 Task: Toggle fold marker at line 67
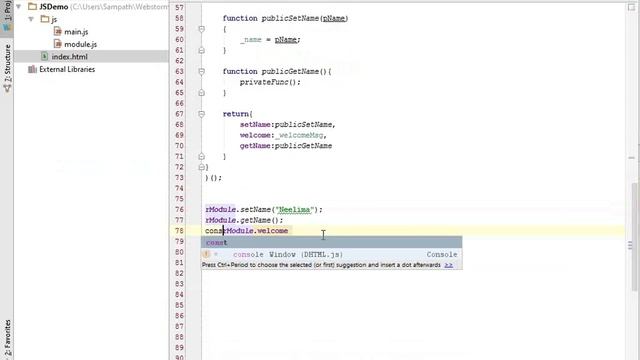click(201, 114)
